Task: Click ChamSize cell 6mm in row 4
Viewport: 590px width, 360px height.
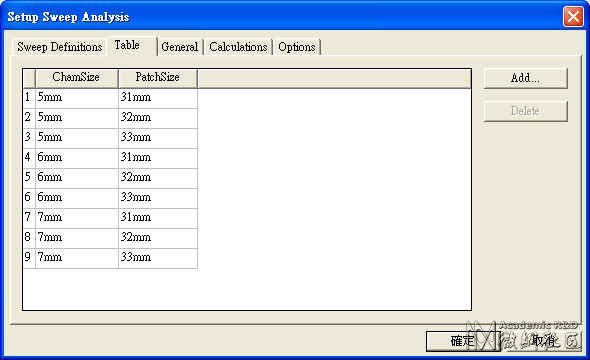Action: pyautogui.click(x=77, y=158)
